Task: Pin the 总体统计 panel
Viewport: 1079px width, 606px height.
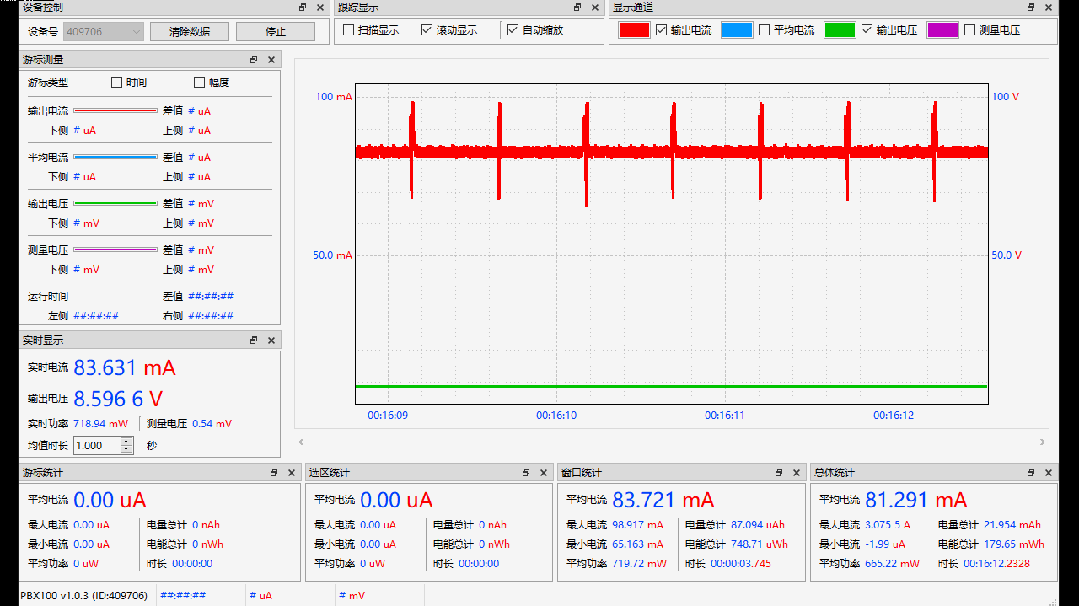Action: click(1031, 473)
